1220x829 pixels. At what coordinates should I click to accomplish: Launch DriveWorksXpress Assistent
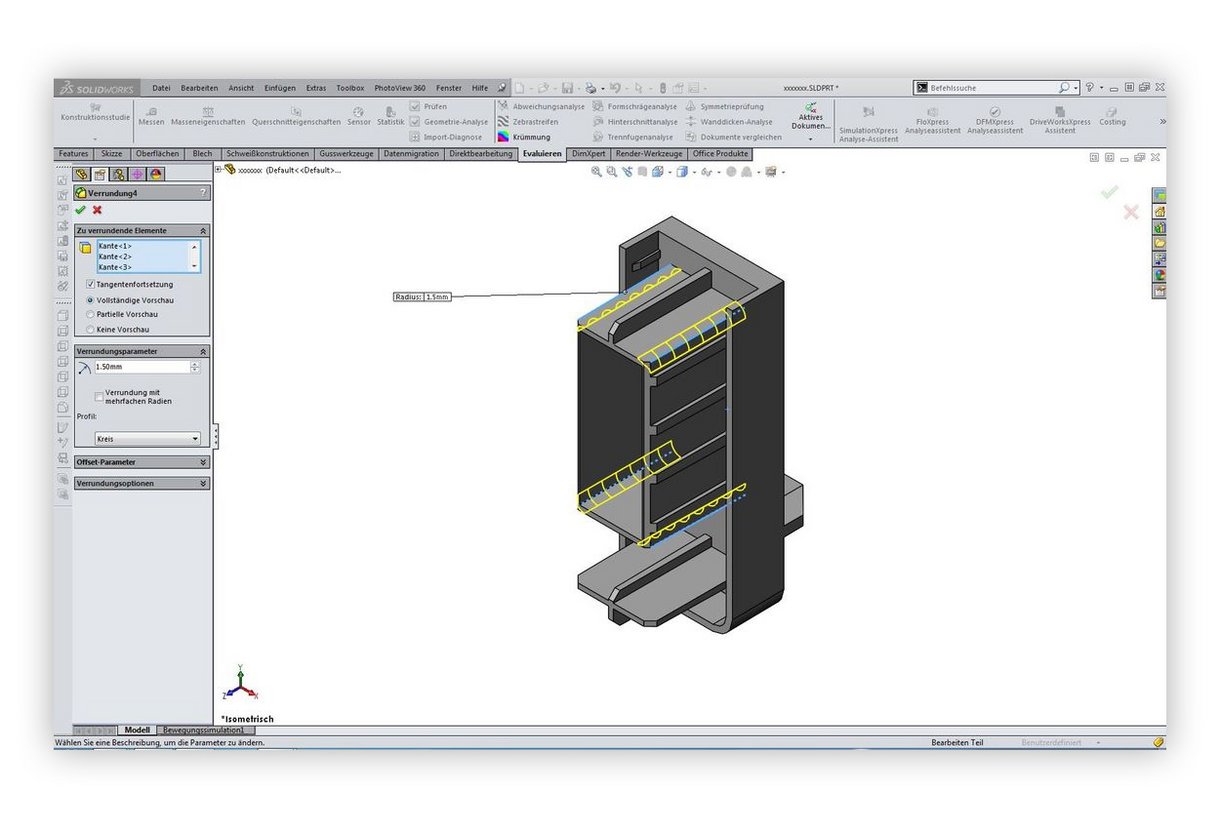[x=1060, y=120]
